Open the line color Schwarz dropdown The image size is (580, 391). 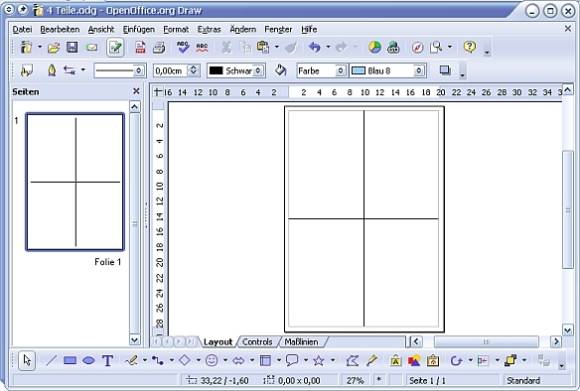click(x=258, y=70)
